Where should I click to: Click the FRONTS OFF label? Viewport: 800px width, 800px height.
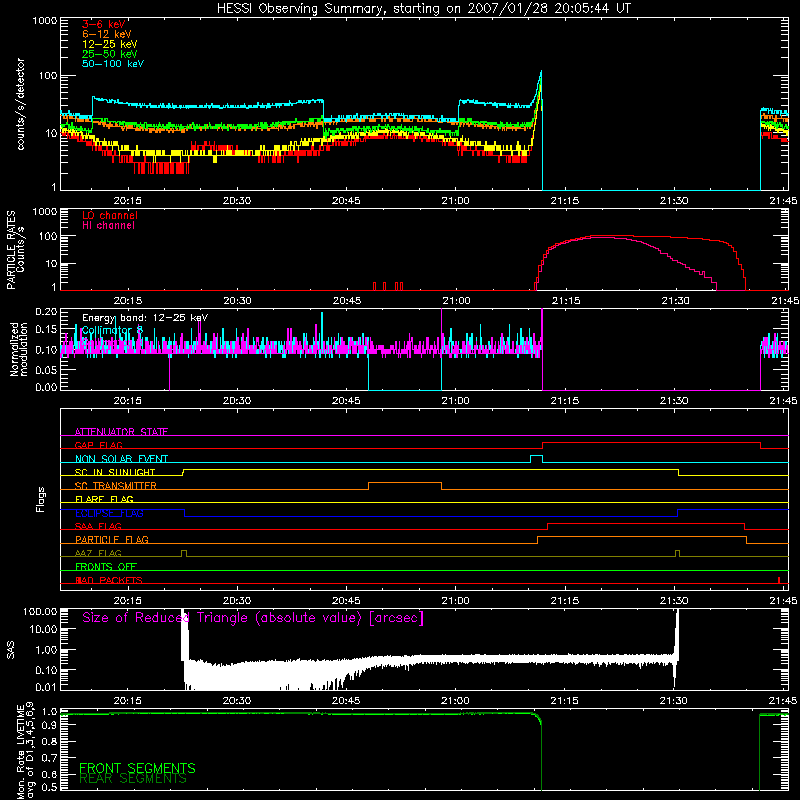point(106,566)
